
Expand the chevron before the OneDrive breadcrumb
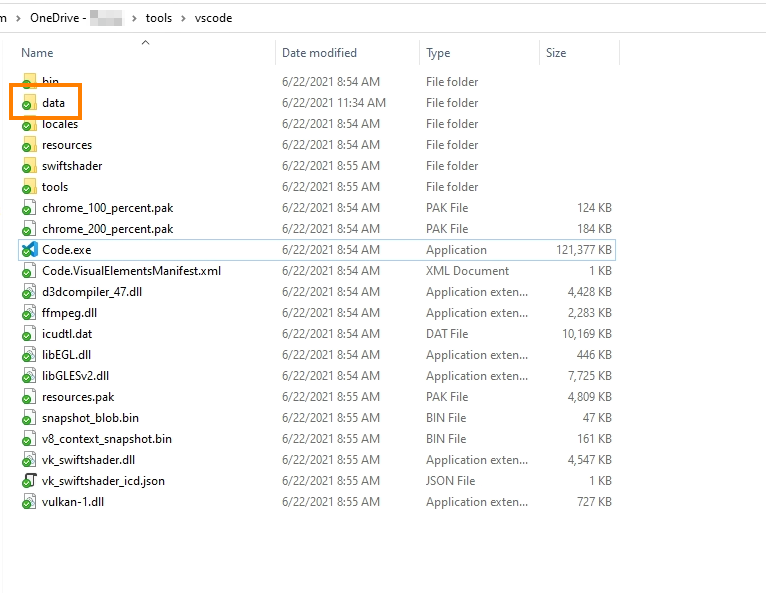point(19,19)
